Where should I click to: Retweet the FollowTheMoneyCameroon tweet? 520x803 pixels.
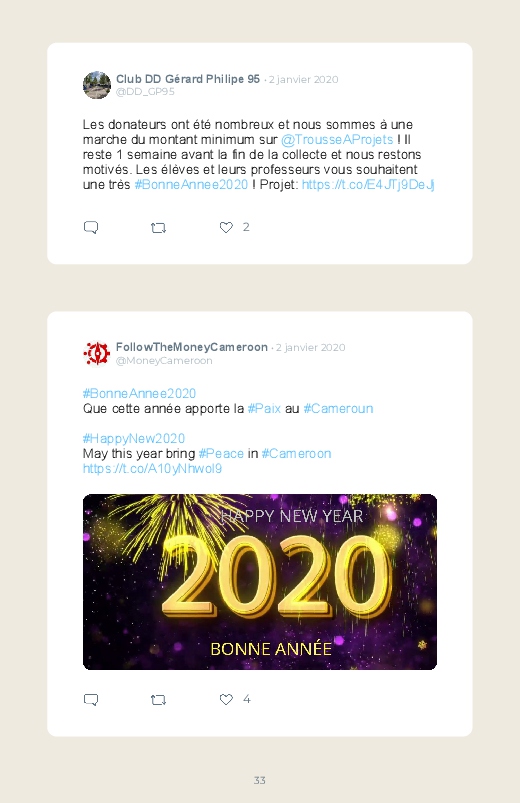158,700
